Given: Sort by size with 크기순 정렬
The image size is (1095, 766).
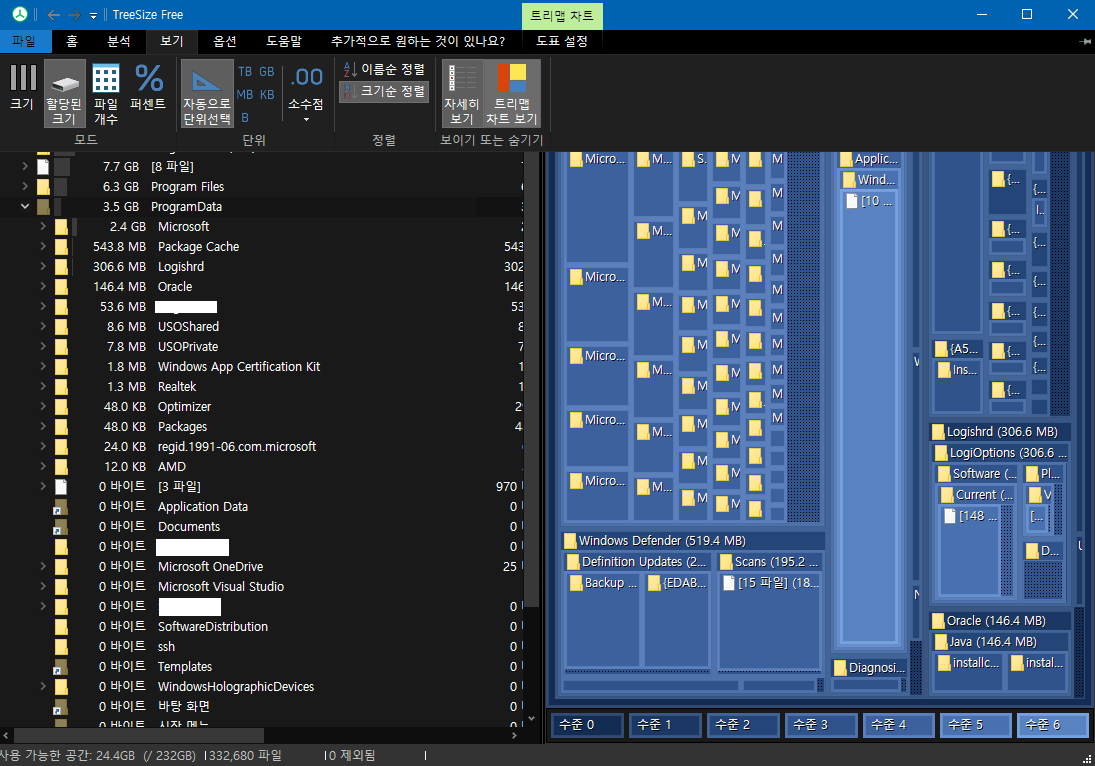Looking at the screenshot, I should coord(384,91).
